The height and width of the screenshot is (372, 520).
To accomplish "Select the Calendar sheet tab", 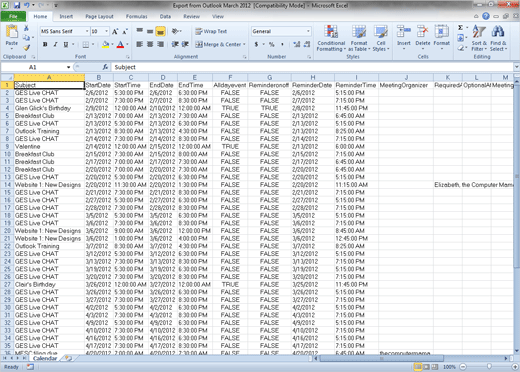I will (x=45, y=358).
